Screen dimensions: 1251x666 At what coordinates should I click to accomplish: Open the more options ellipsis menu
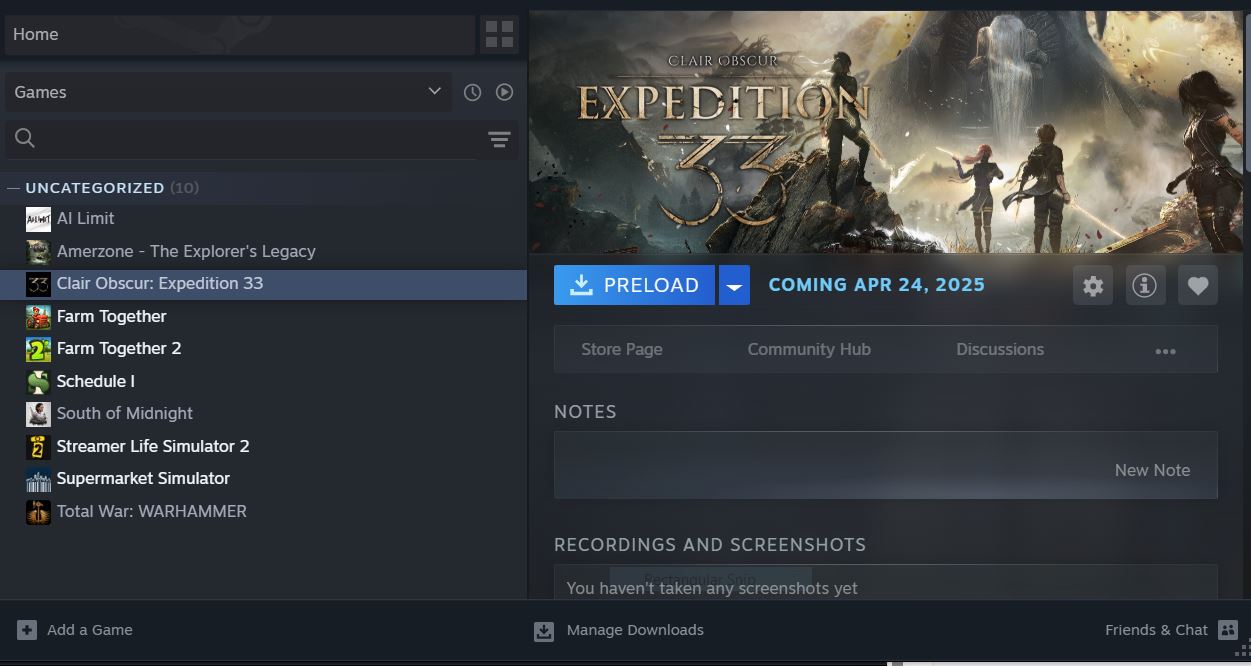pos(1165,351)
